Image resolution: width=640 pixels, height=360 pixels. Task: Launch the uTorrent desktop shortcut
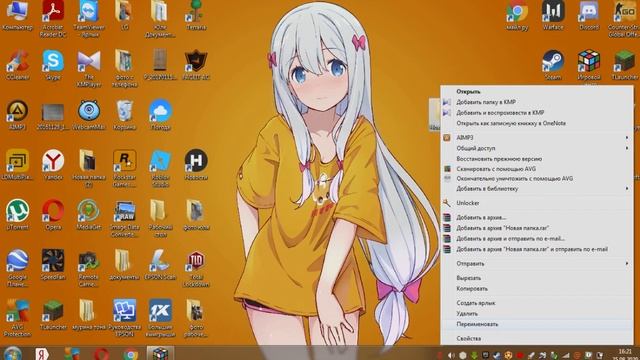click(x=17, y=215)
